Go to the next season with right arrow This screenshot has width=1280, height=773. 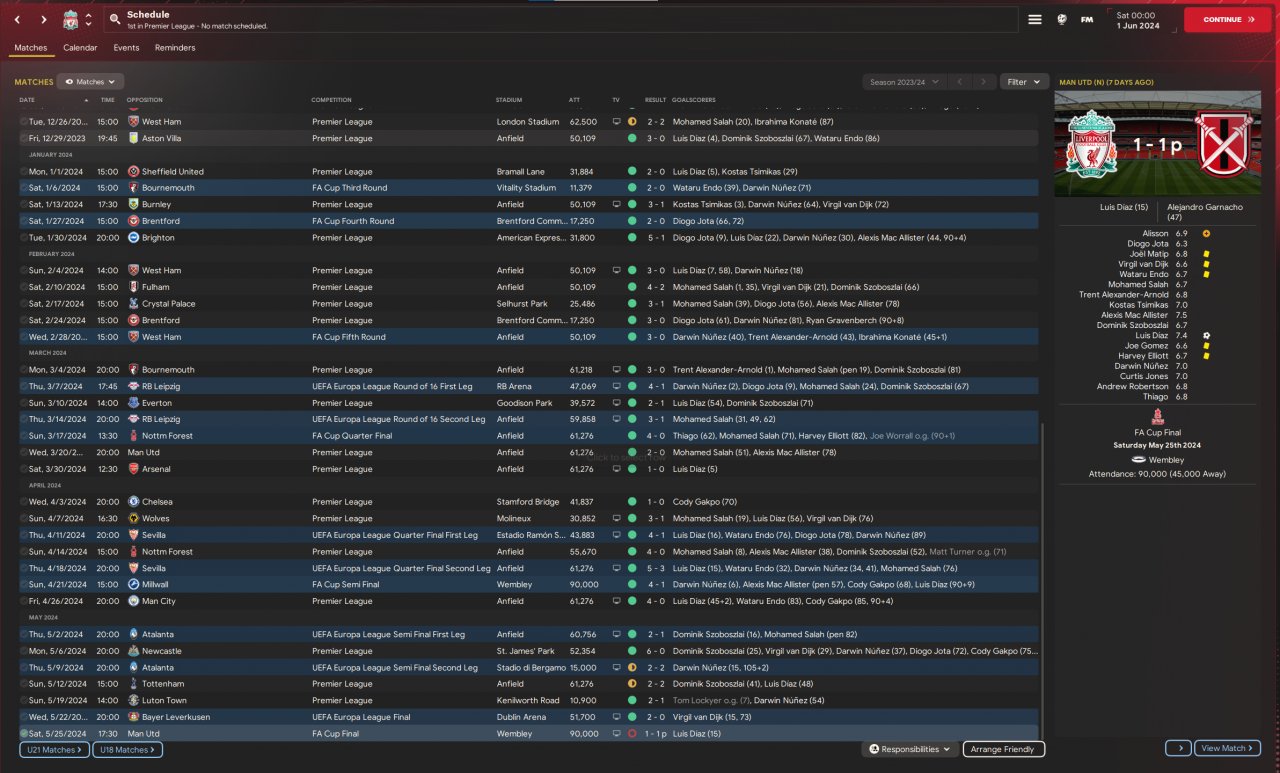point(985,82)
